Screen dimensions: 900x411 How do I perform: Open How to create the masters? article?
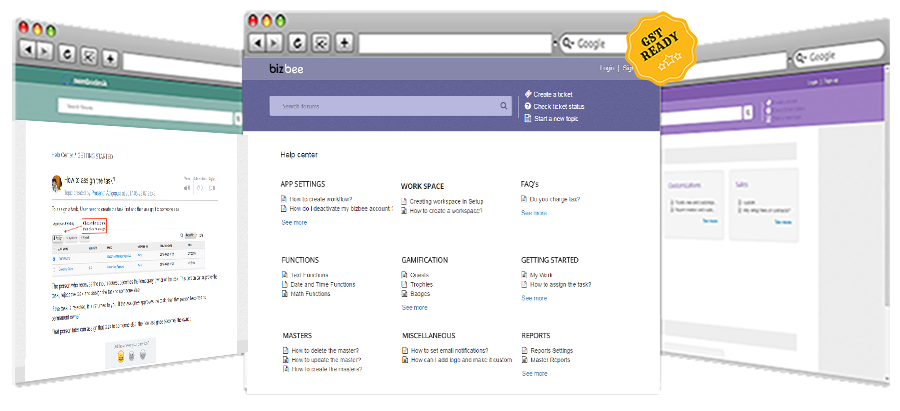327,369
